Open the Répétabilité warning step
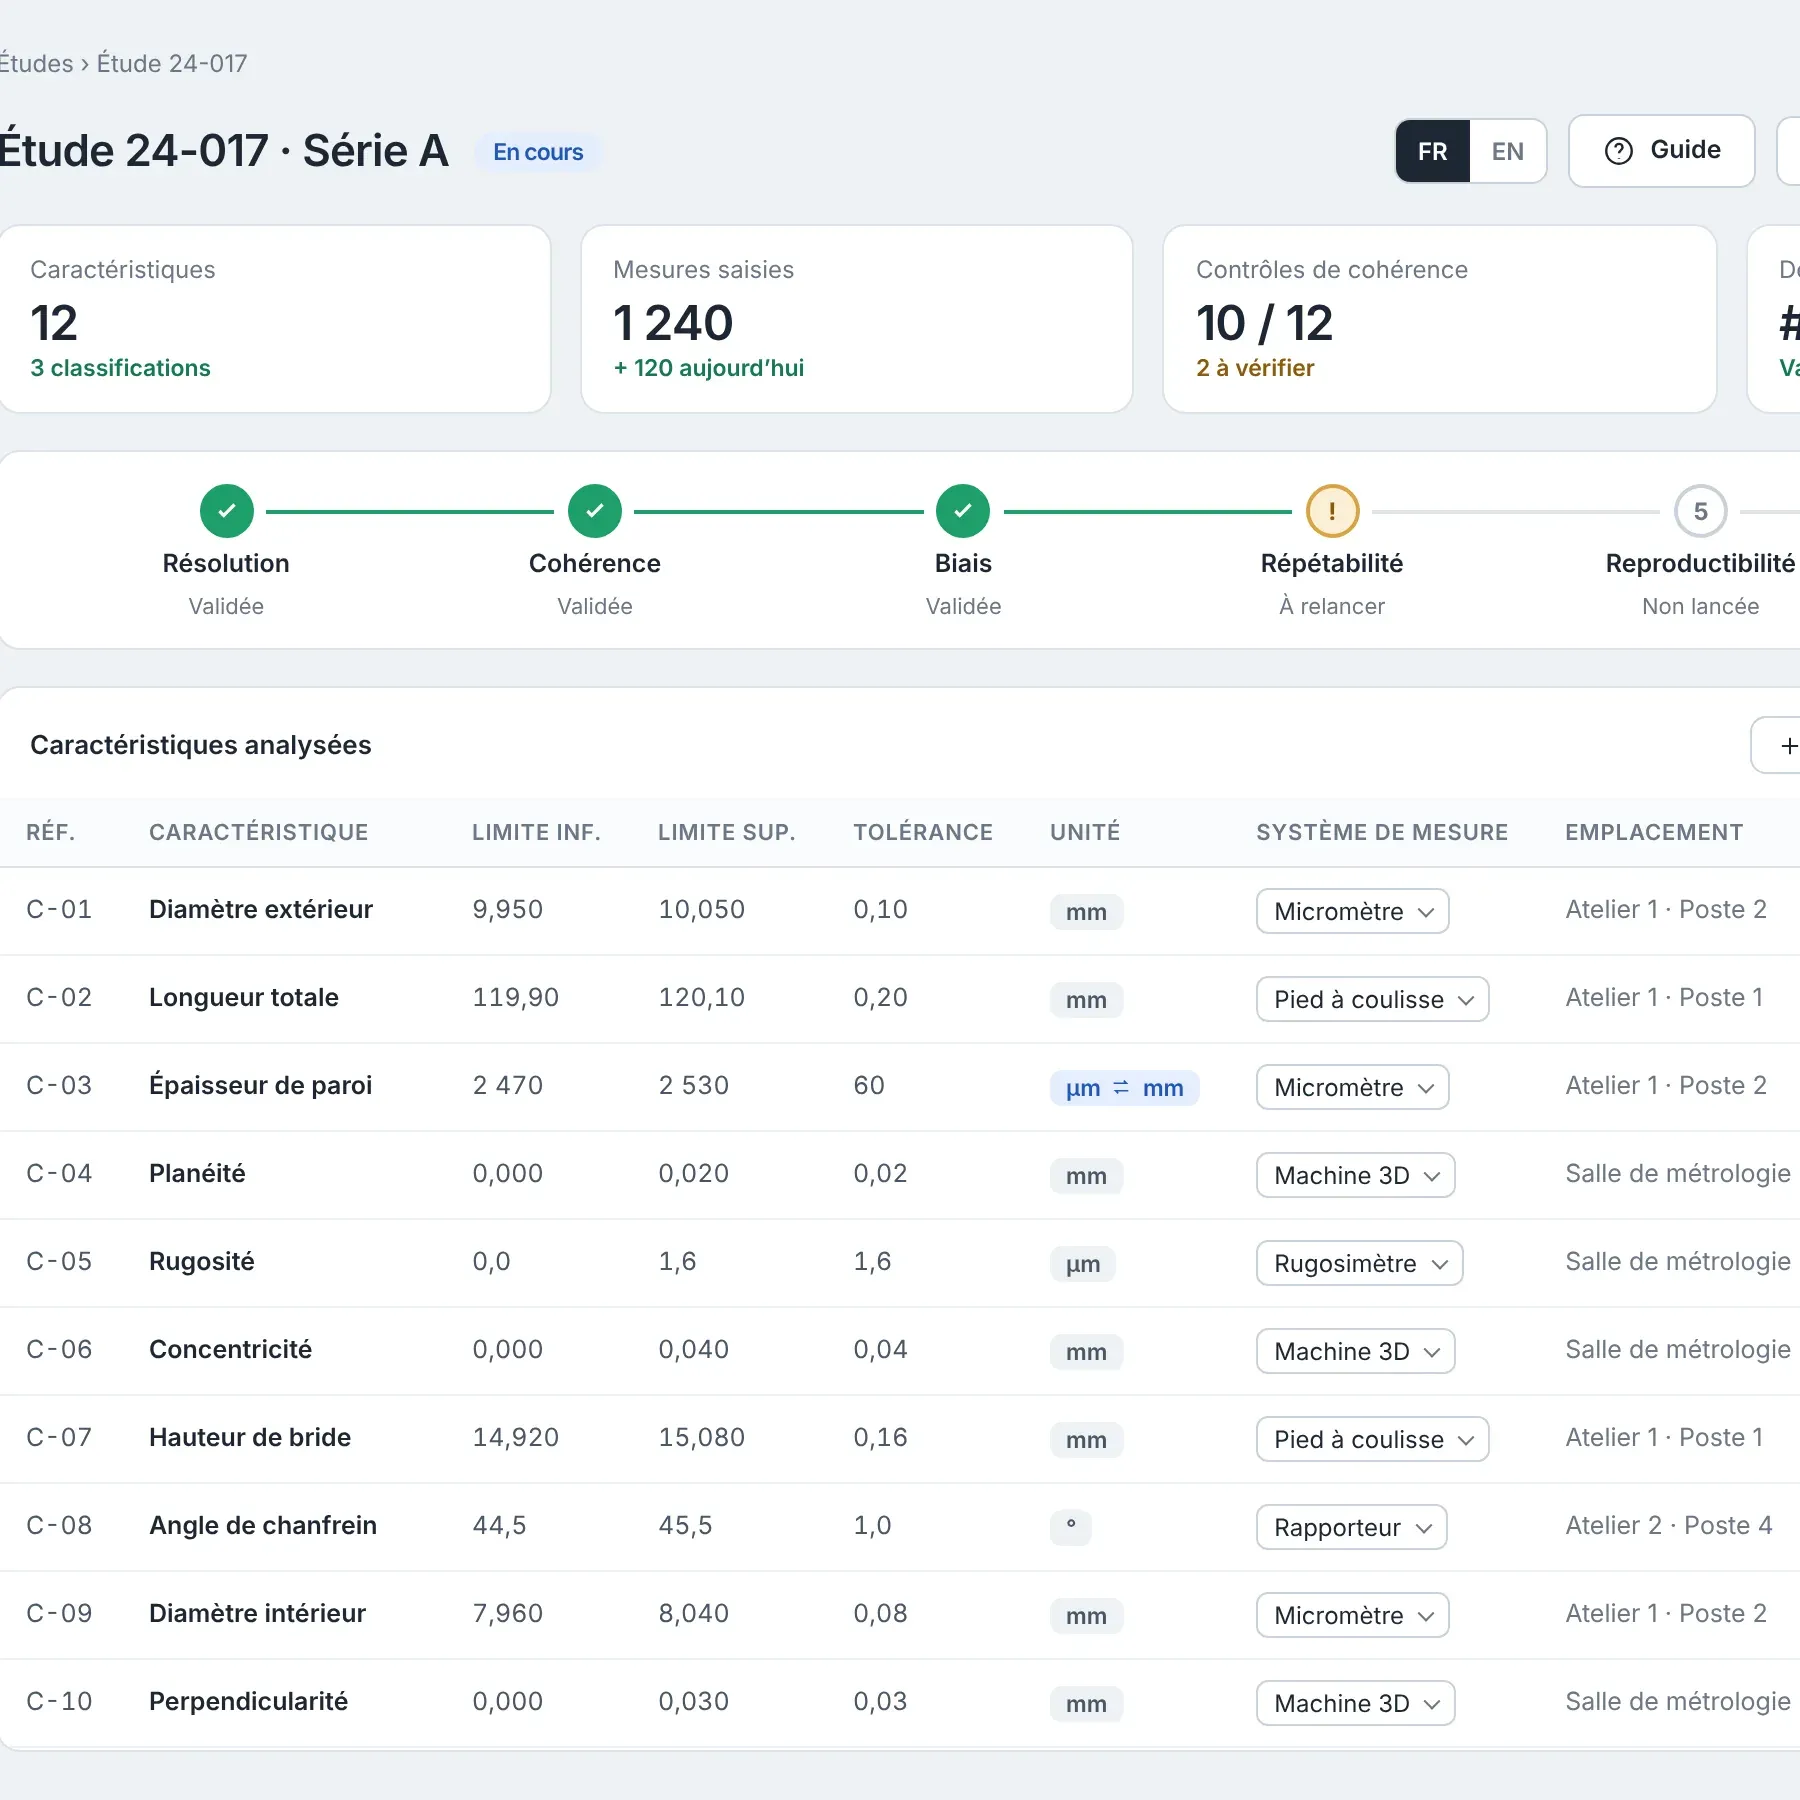Image resolution: width=1800 pixels, height=1800 pixels. pyautogui.click(x=1332, y=511)
